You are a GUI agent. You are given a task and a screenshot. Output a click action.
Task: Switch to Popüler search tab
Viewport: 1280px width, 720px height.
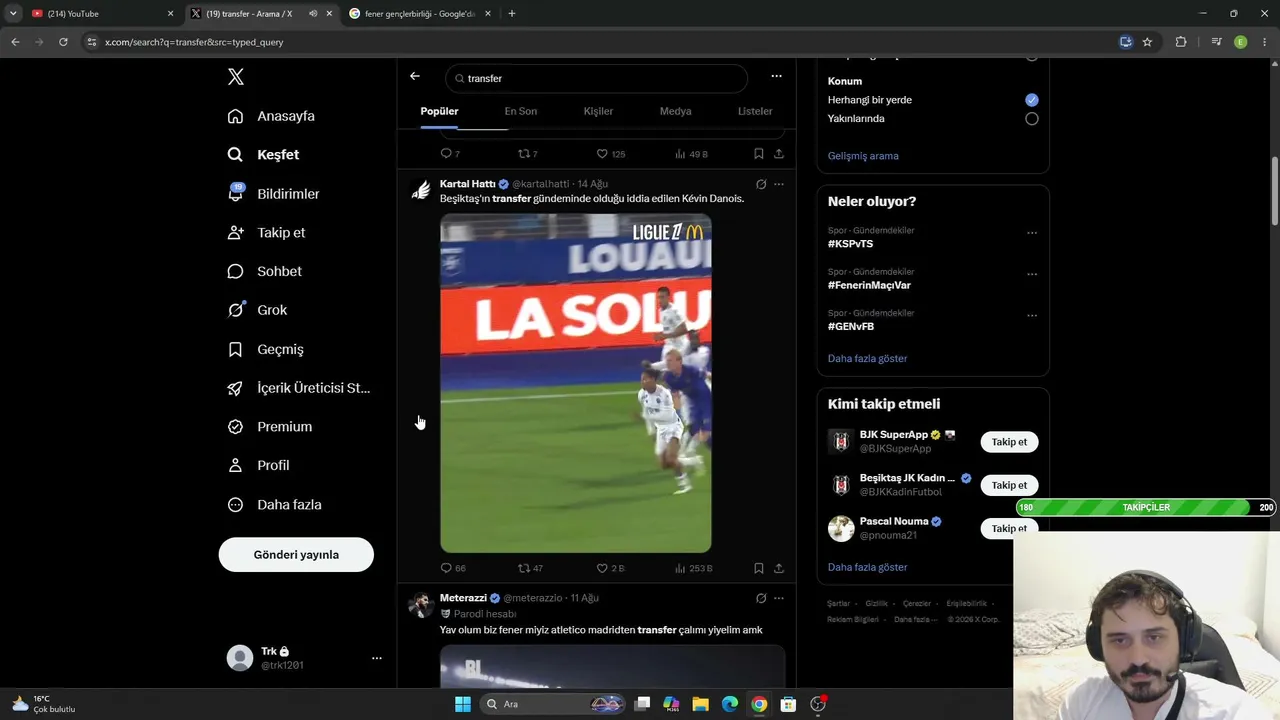tap(439, 111)
